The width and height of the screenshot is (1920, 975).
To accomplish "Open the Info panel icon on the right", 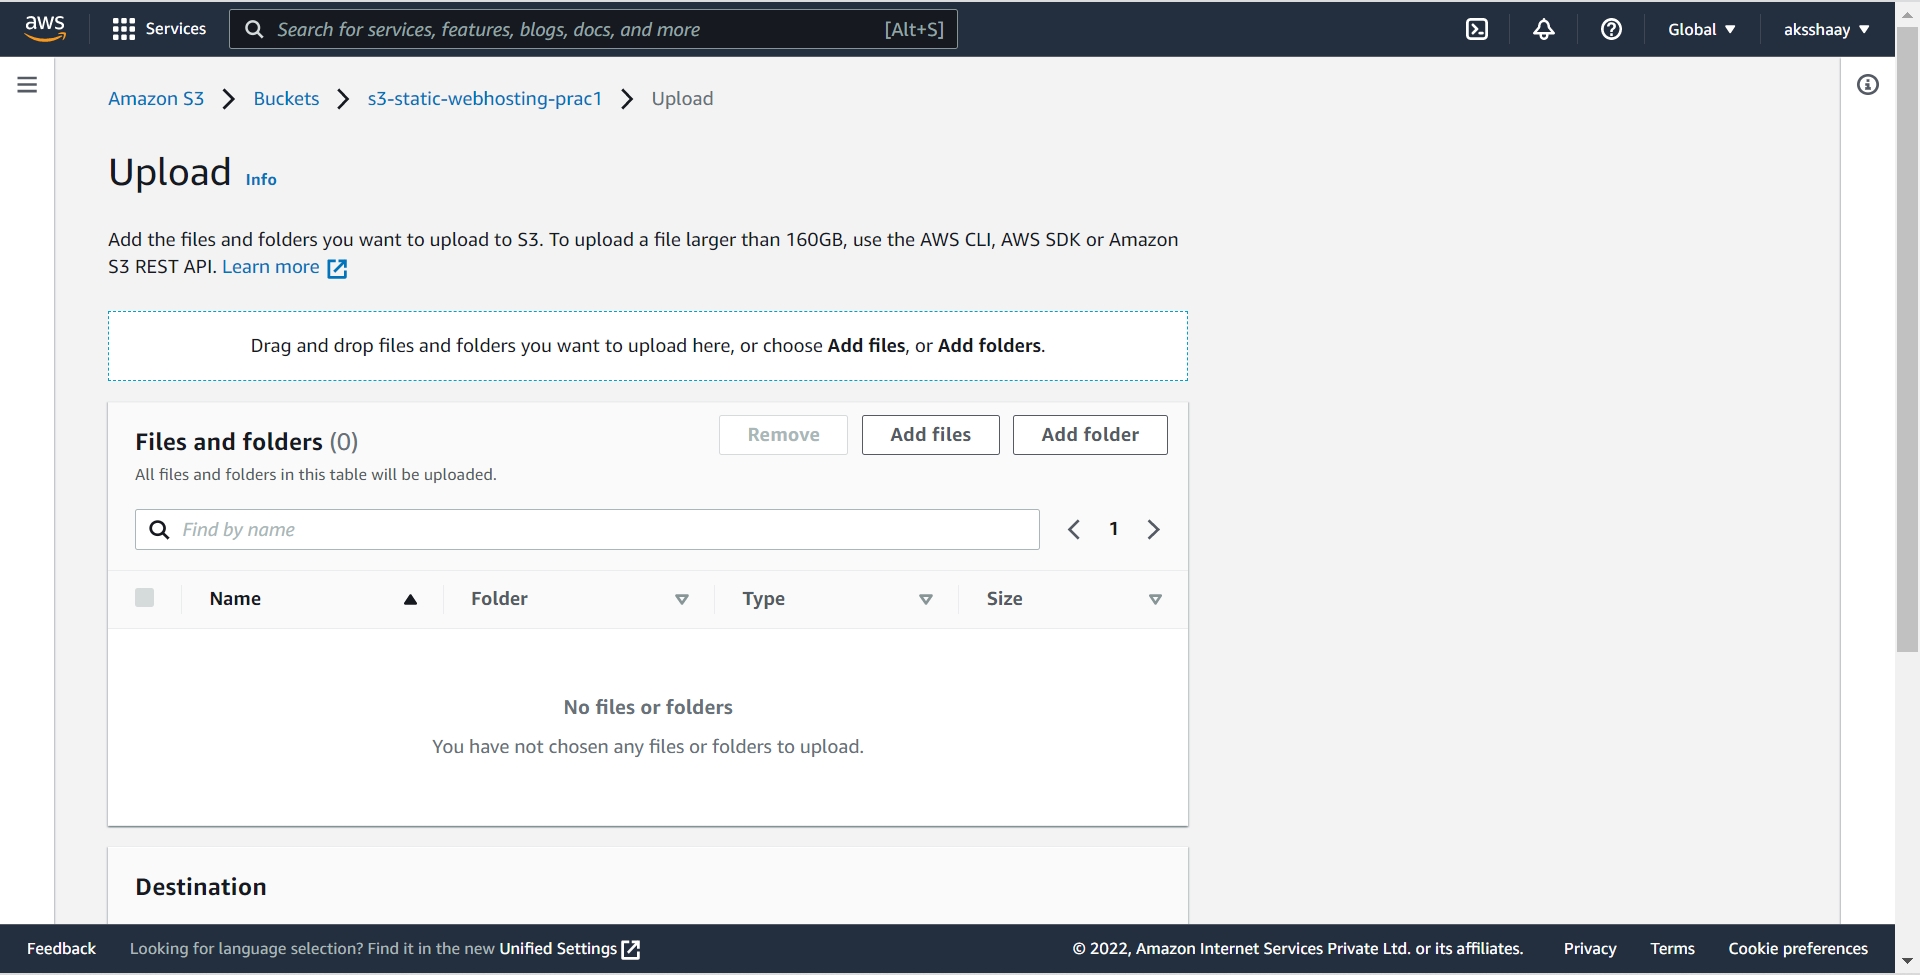I will (1868, 84).
